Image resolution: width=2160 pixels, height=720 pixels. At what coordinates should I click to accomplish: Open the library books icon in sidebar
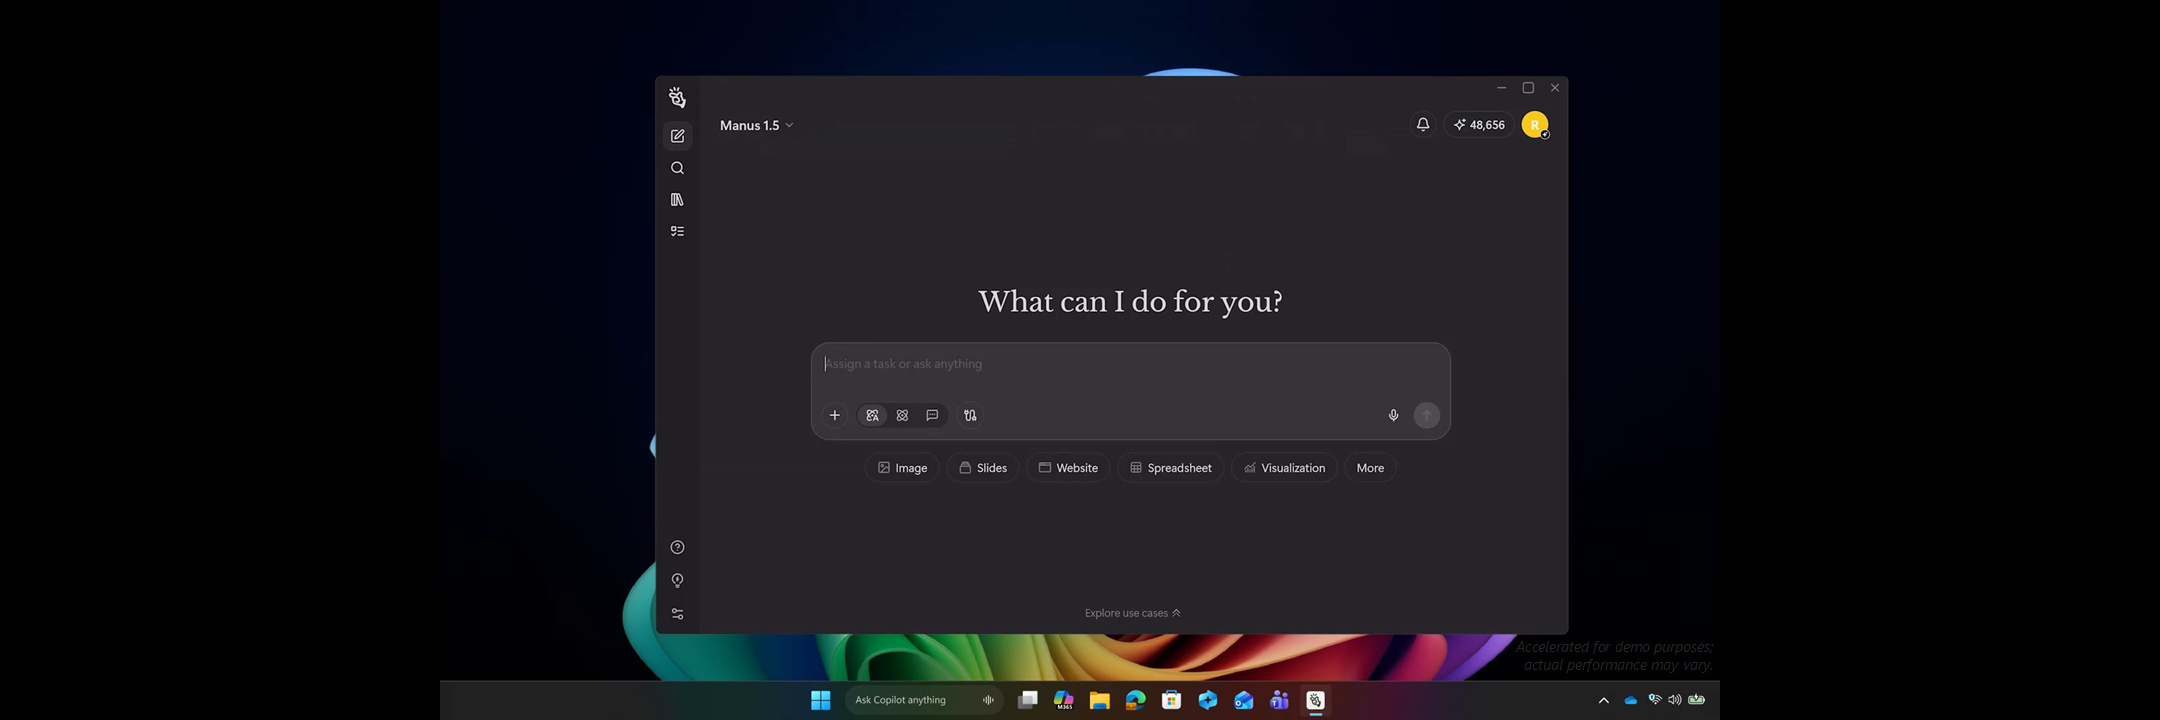(677, 200)
